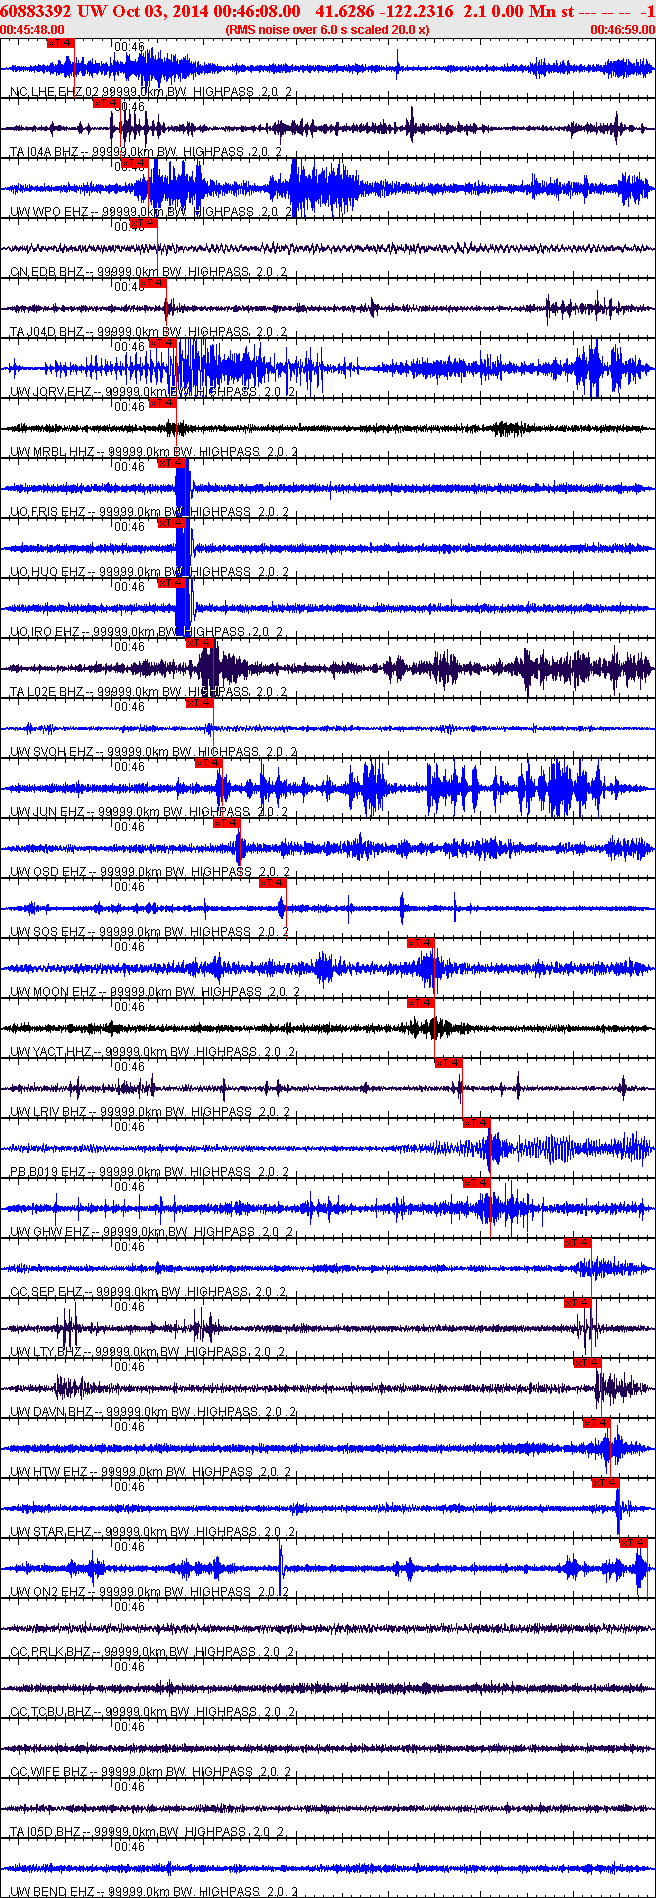This screenshot has height=1898, width=656.
Task: Select the pick marker on UW HTW trace
Action: click(x=597, y=1423)
